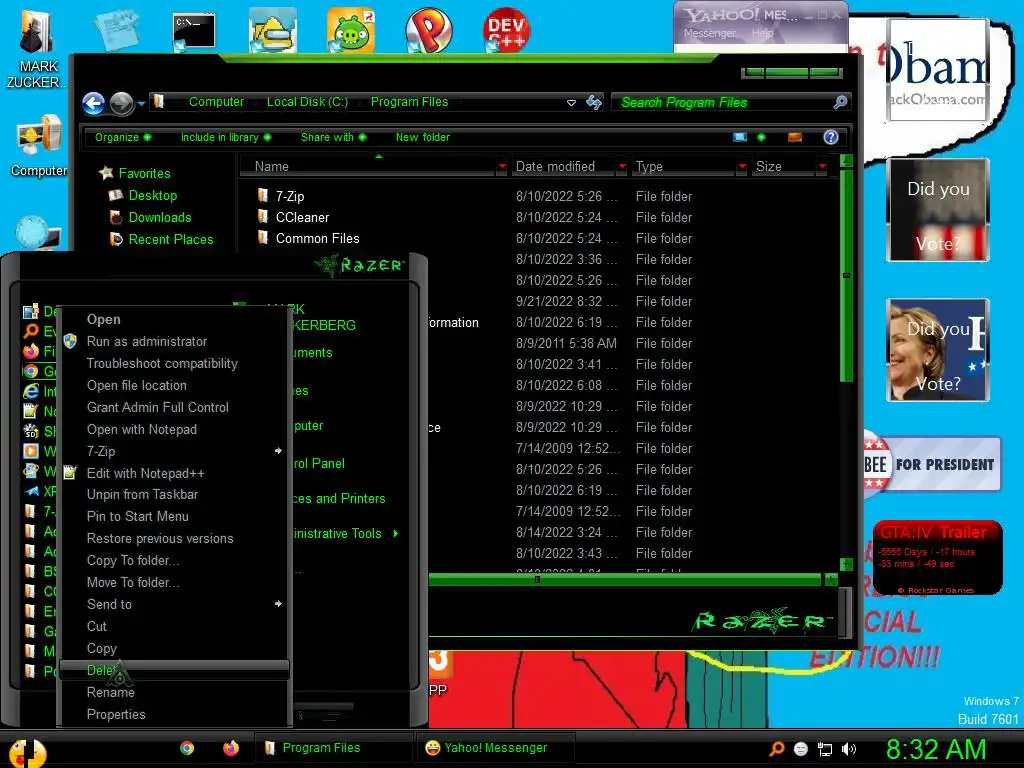Click the refresh icon beside the address bar
Screen dimensions: 1024x768
594,102
